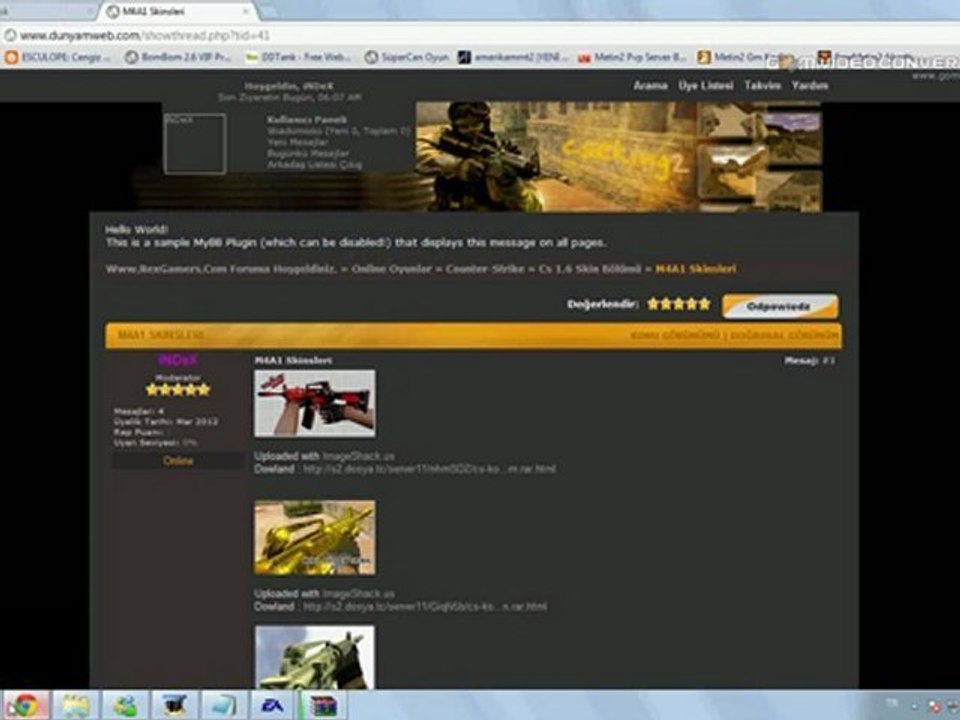Open the Yardım menu link
Viewport: 960px width, 720px height.
coord(809,85)
